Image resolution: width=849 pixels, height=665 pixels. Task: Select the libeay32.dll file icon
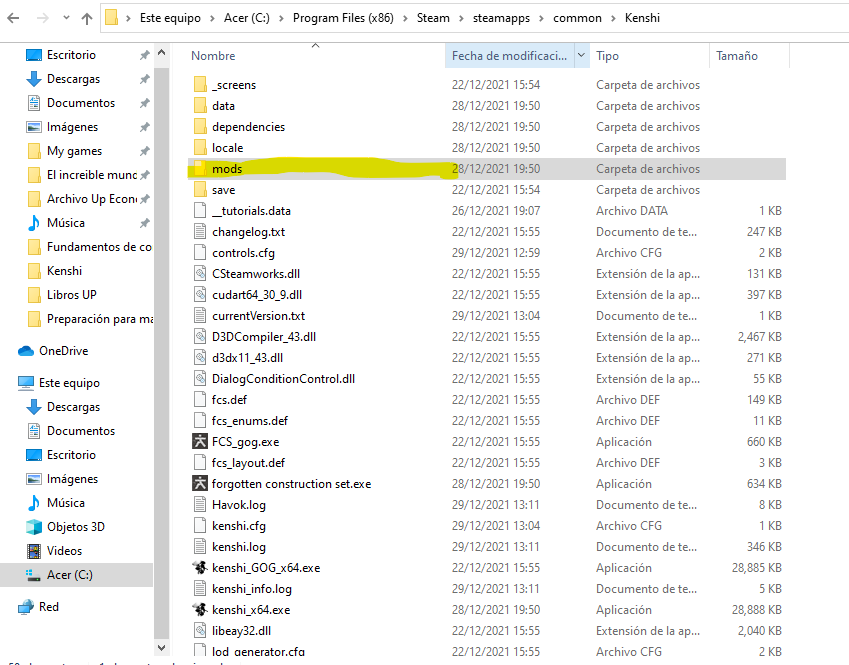pos(200,630)
